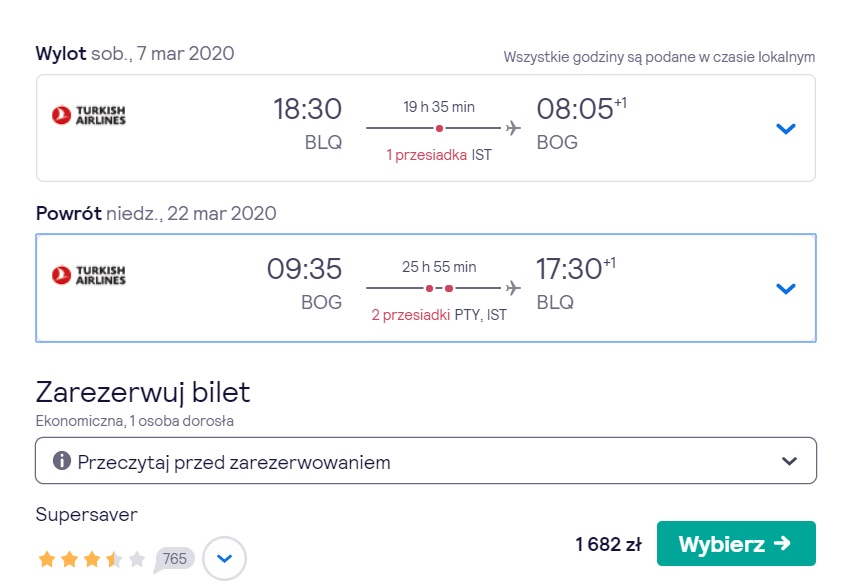852x586 pixels.
Task: Click the red stopover dot on outbound route
Action: (439, 129)
